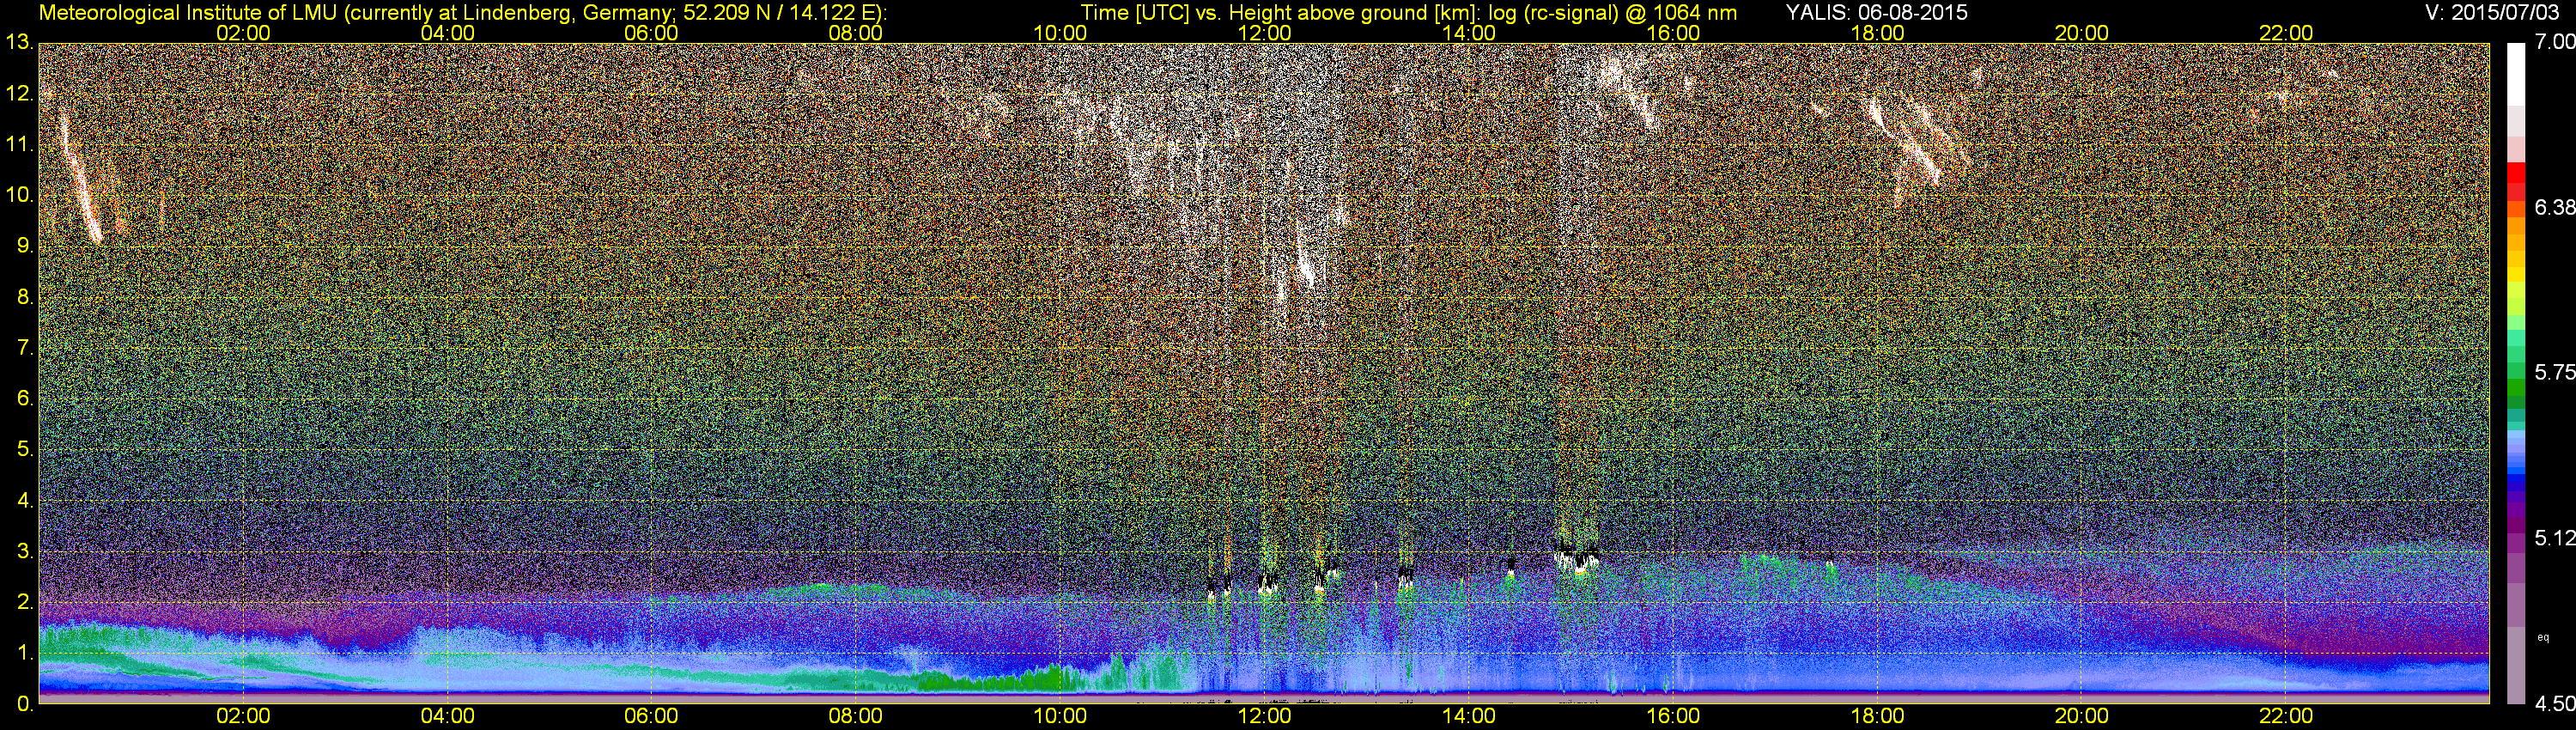Viewport: 2576px width, 730px height.
Task: Click '06:00' on the top time axis
Action: click(x=651, y=33)
